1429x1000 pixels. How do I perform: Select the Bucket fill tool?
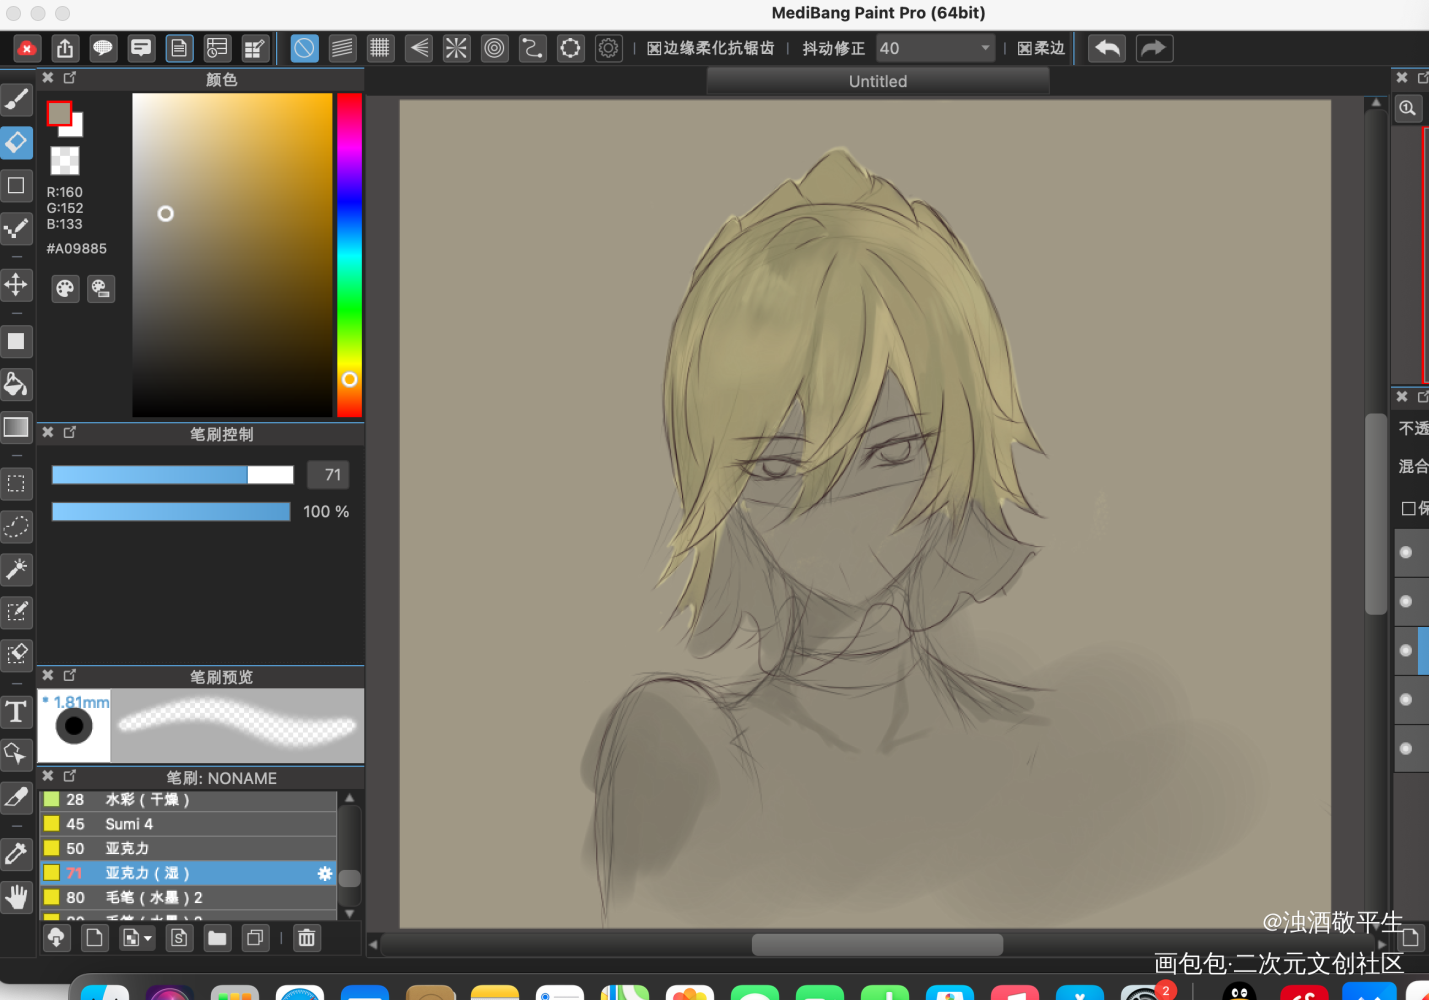(16, 384)
